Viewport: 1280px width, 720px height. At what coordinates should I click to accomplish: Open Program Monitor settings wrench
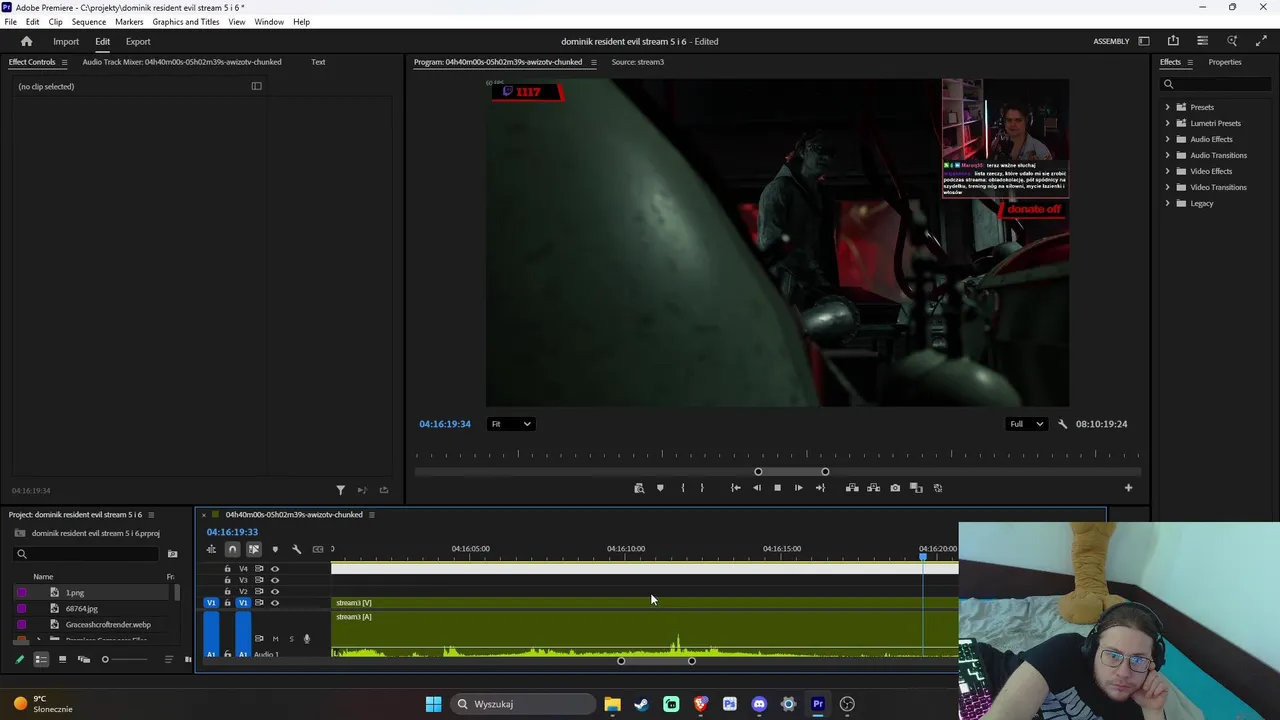1062,424
